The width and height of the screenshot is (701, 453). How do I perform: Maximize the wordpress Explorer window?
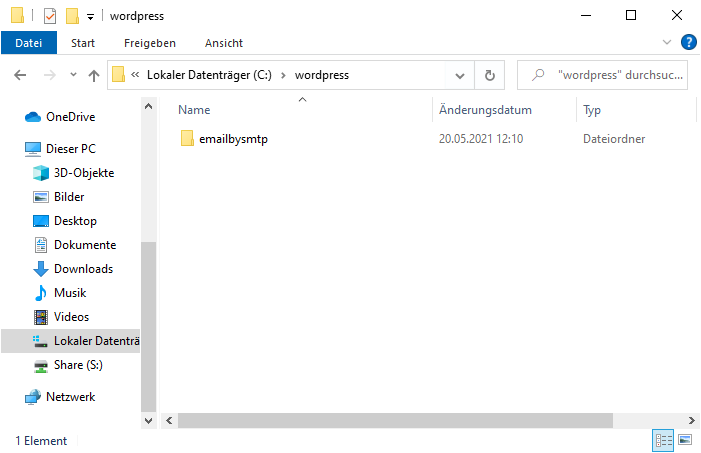(x=631, y=16)
